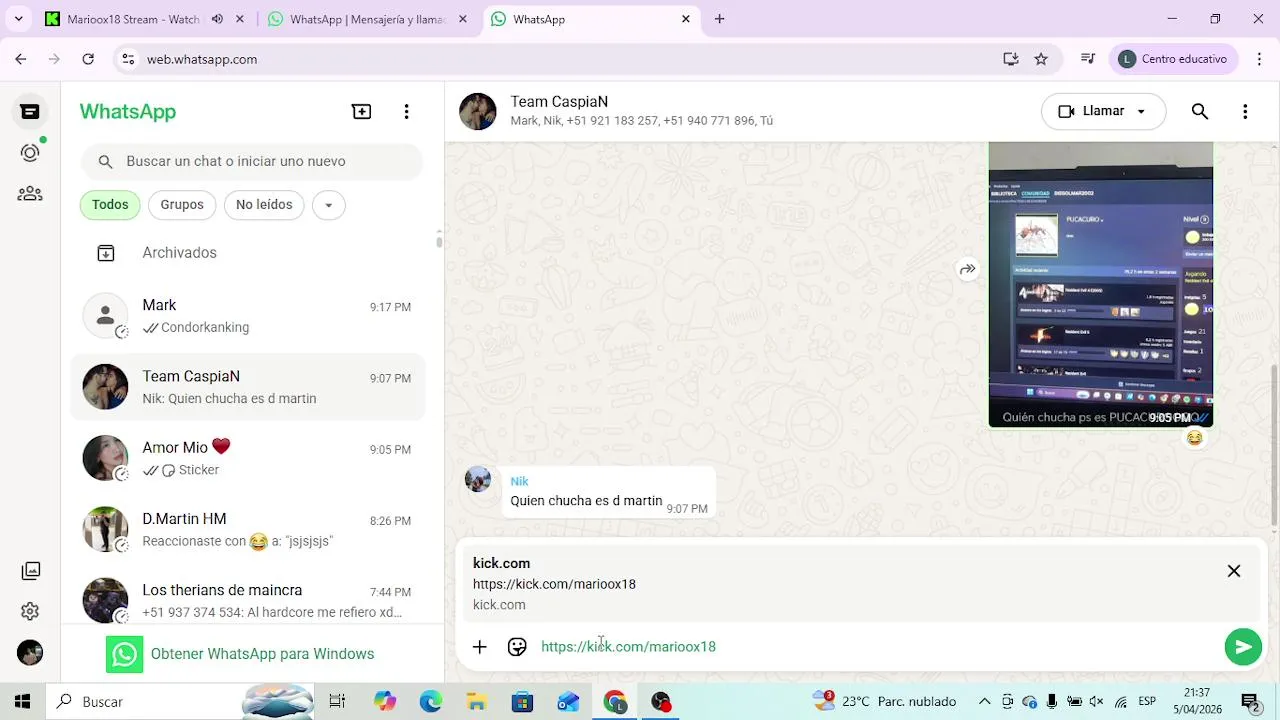Open Chrome's three-dot menu
Image resolution: width=1280 pixels, height=720 pixels.
1259,59
